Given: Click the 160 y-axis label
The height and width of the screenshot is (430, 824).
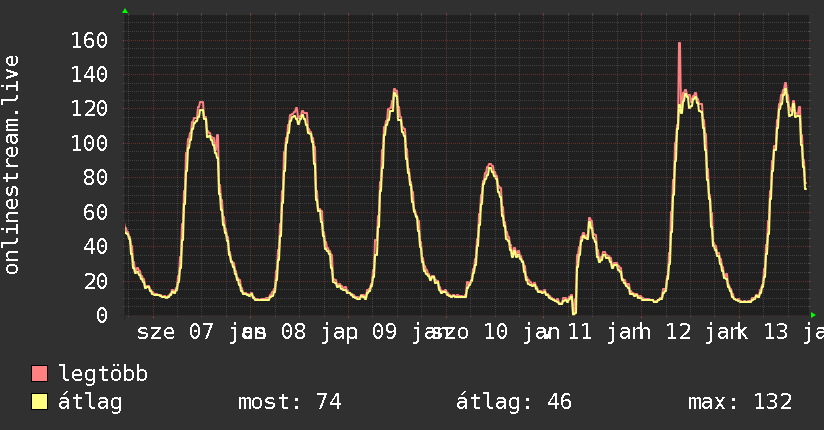Looking at the screenshot, I should (x=89, y=40).
